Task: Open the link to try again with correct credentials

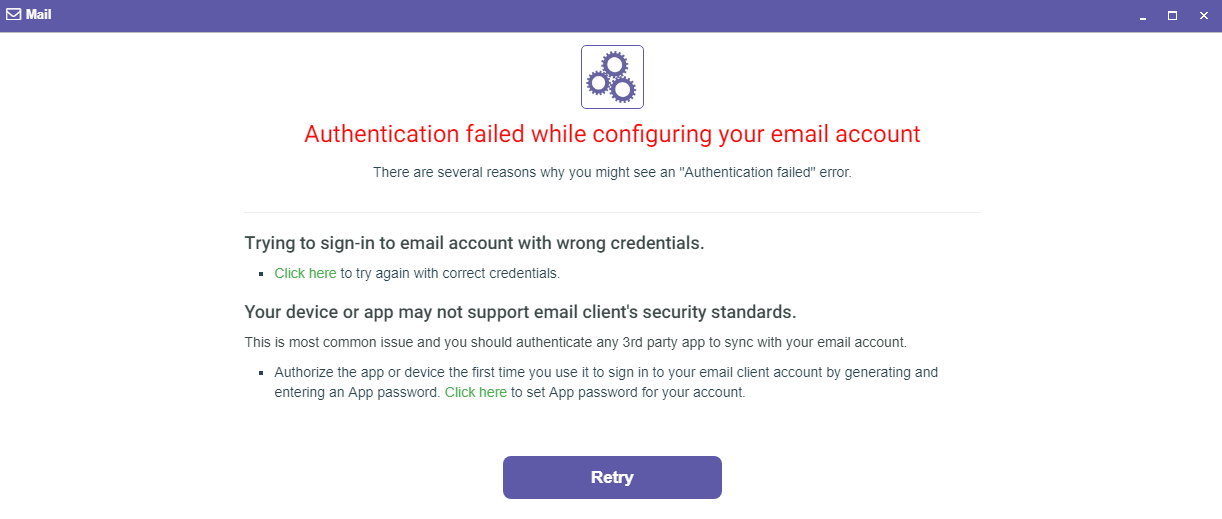Action: 306,273
